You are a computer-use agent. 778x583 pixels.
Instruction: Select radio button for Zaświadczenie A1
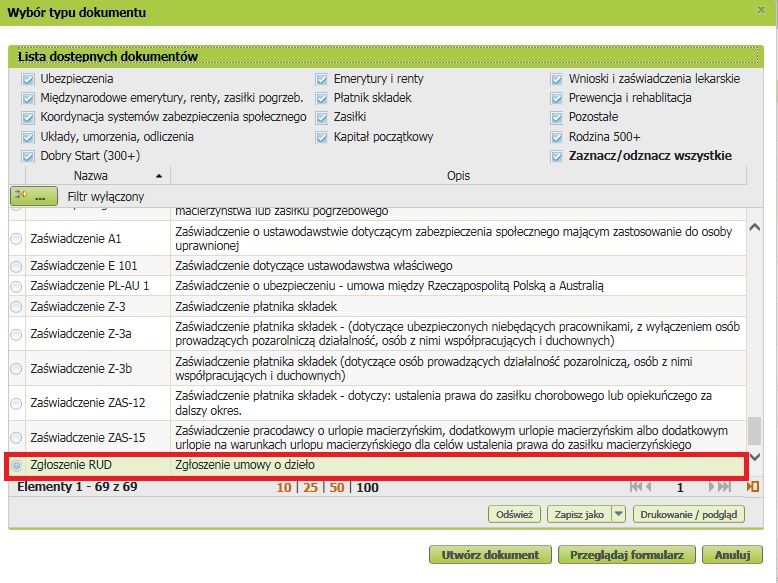(x=16, y=239)
